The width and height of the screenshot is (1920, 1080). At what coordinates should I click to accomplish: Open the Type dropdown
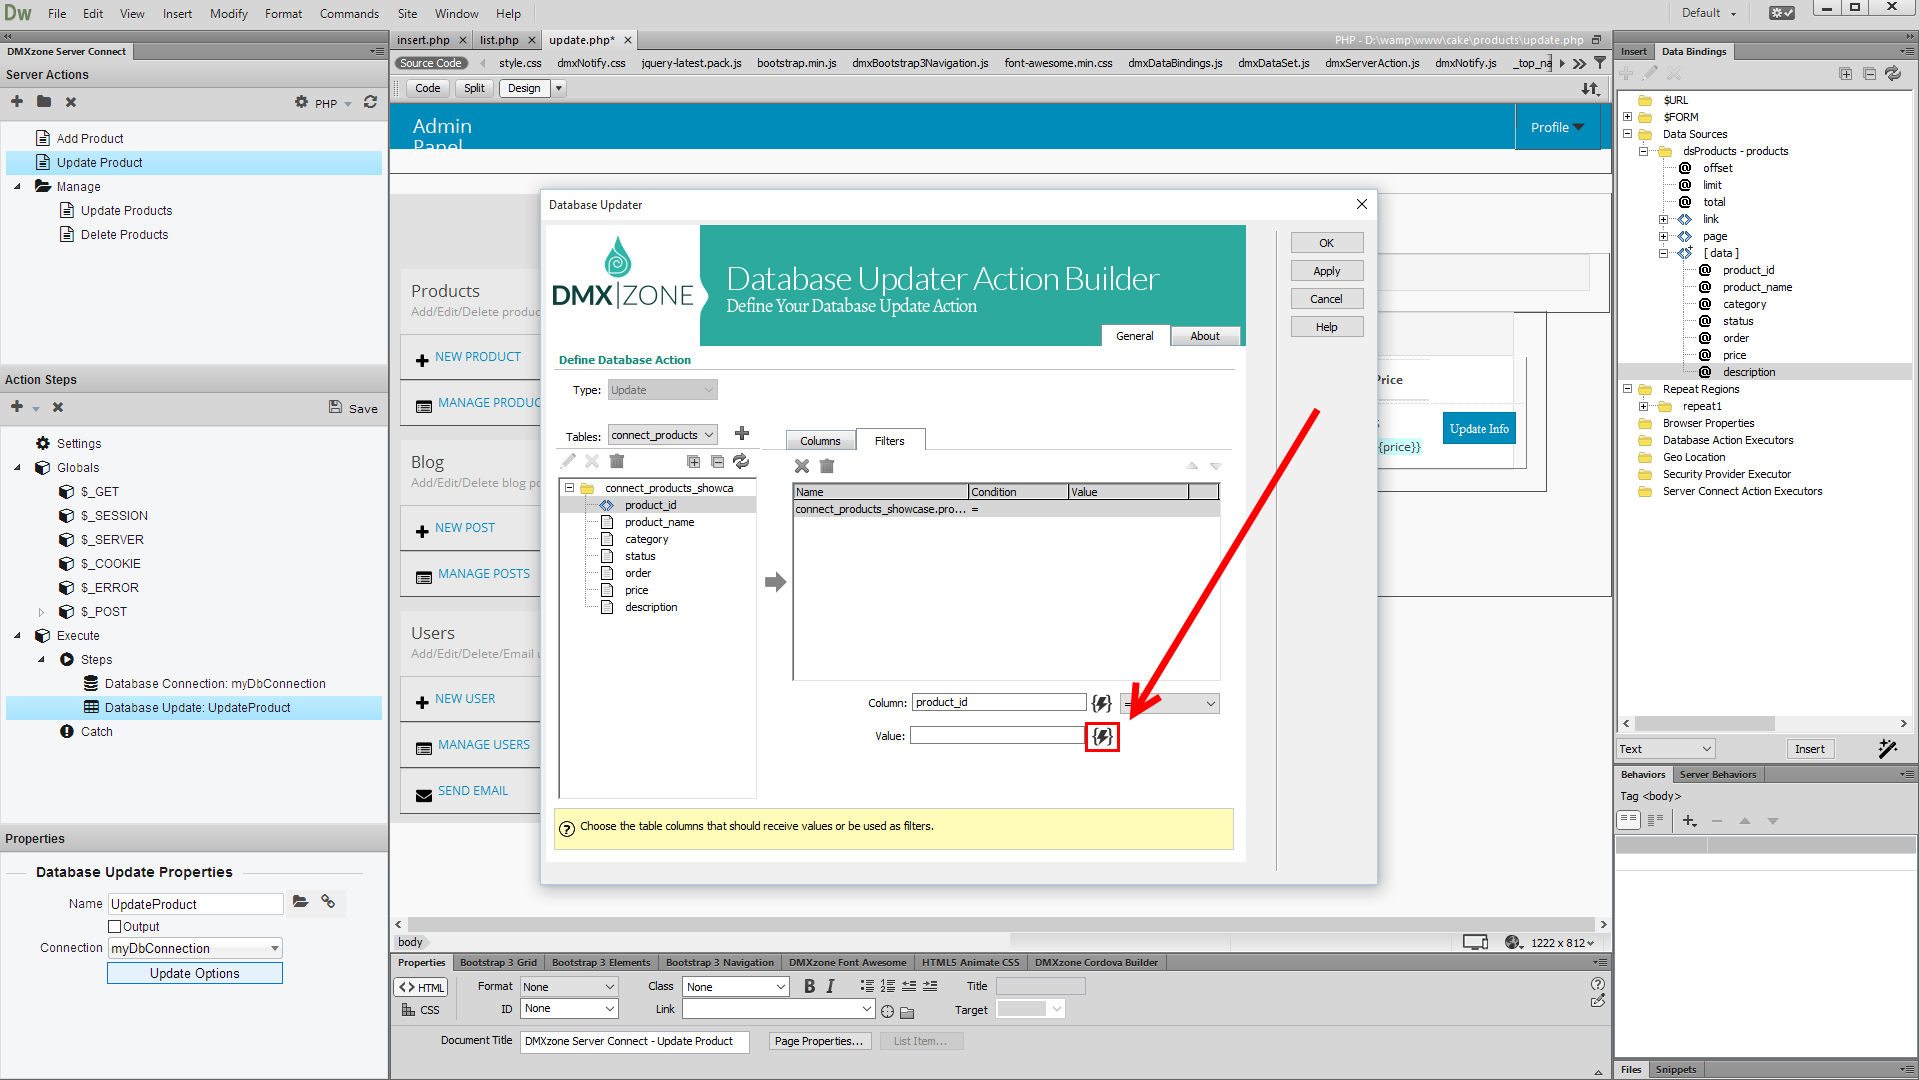tap(663, 390)
